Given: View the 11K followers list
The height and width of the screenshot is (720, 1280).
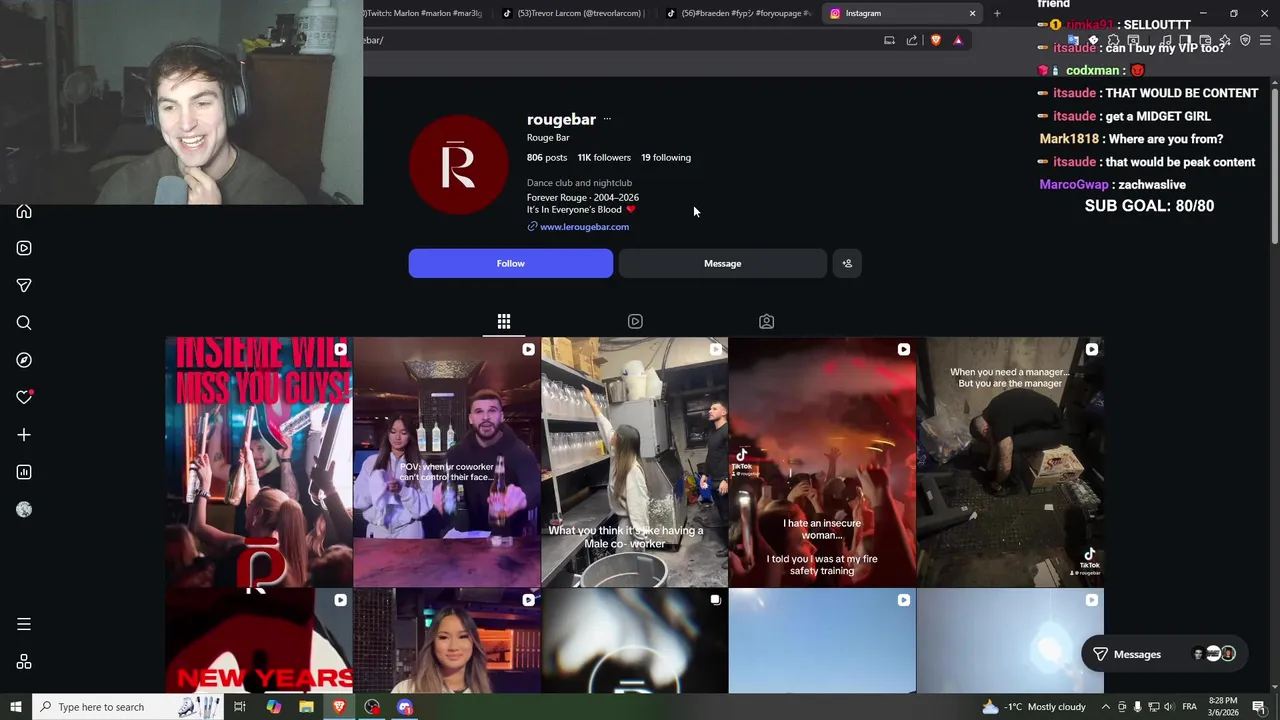Looking at the screenshot, I should [604, 157].
